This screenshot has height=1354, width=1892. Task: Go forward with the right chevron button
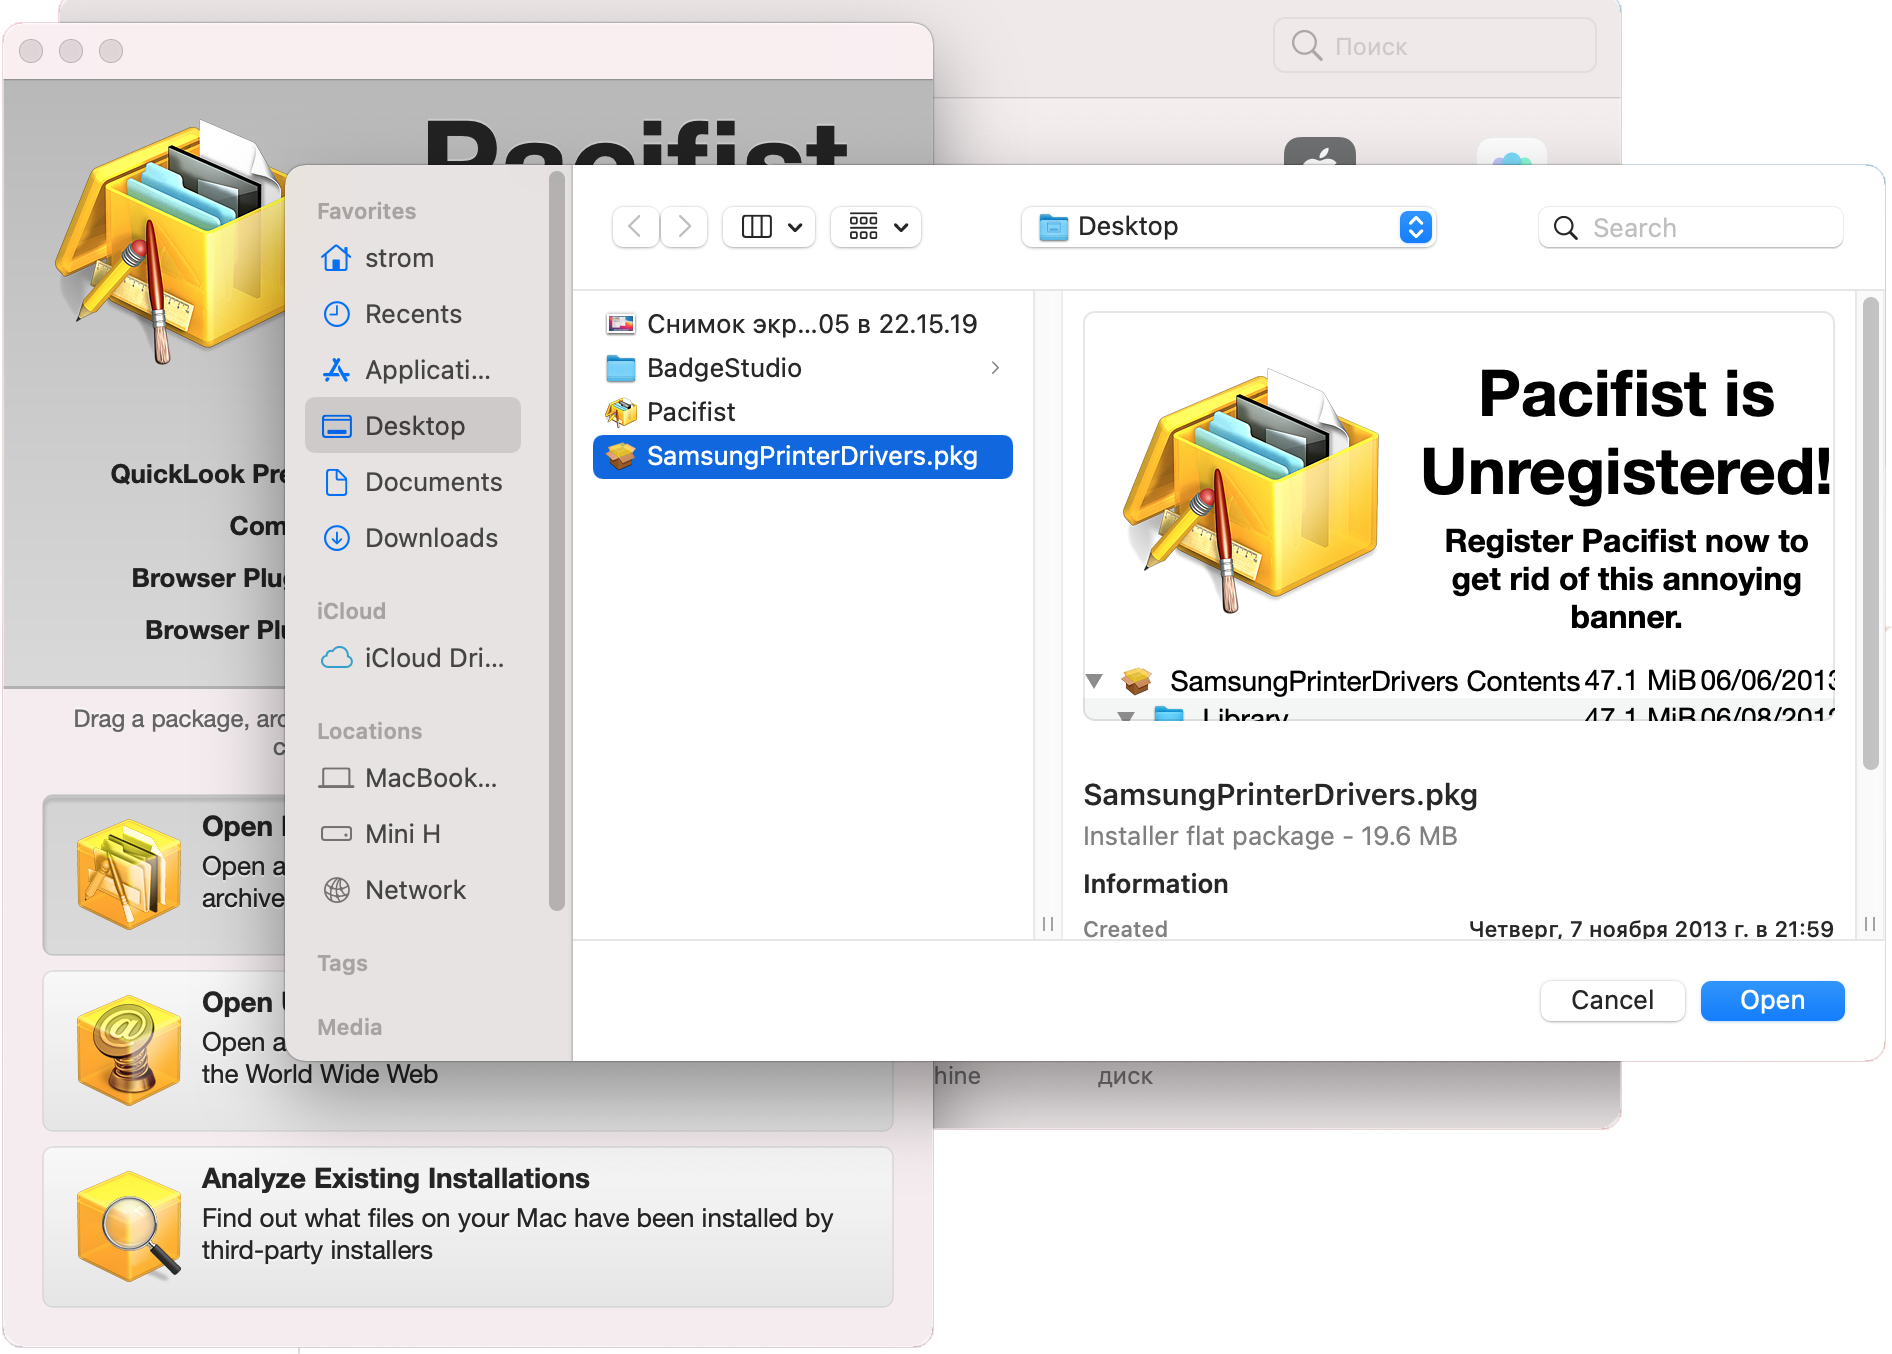684,227
